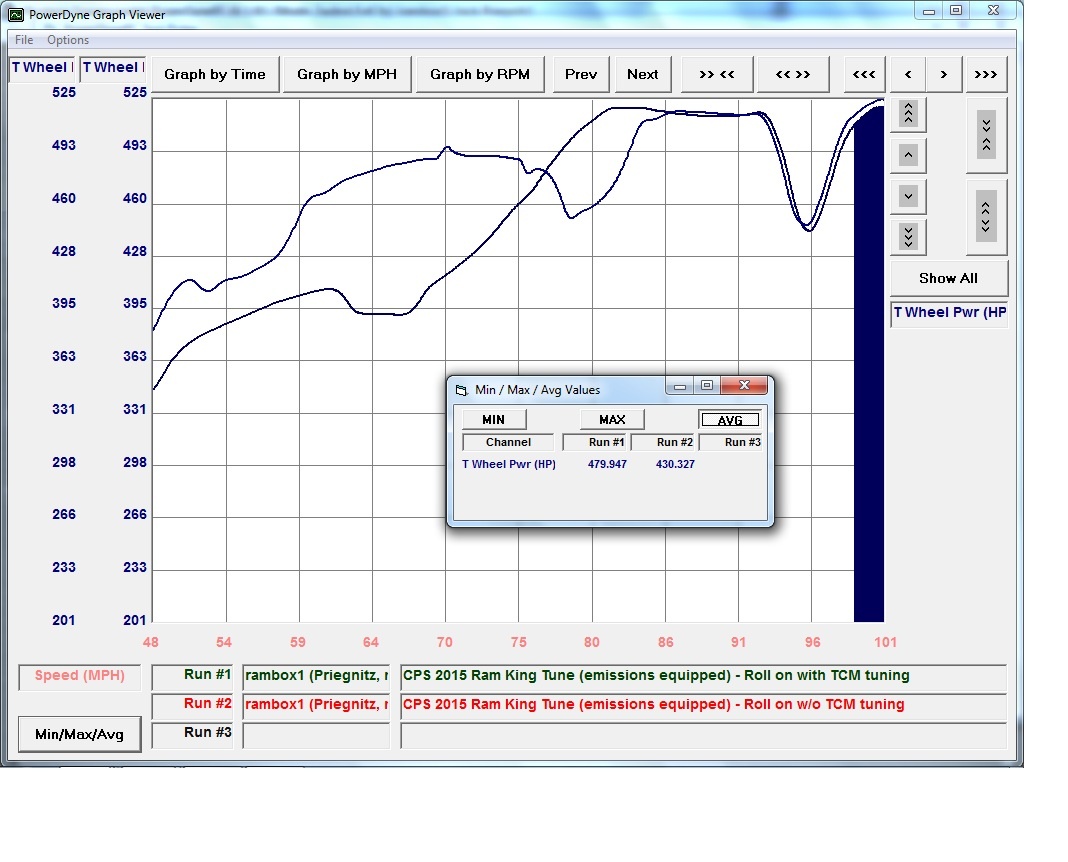The height and width of the screenshot is (862, 1068).
Task: Select Graph by Time view
Action: click(x=215, y=74)
